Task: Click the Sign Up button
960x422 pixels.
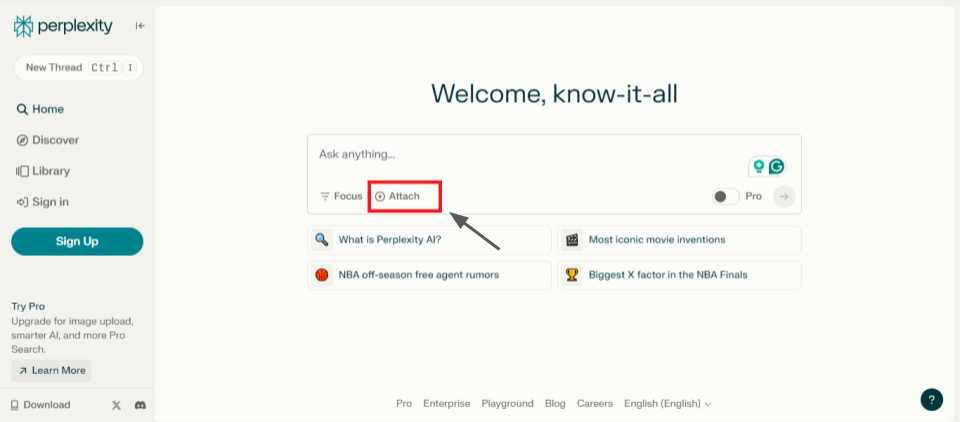Action: 77,241
